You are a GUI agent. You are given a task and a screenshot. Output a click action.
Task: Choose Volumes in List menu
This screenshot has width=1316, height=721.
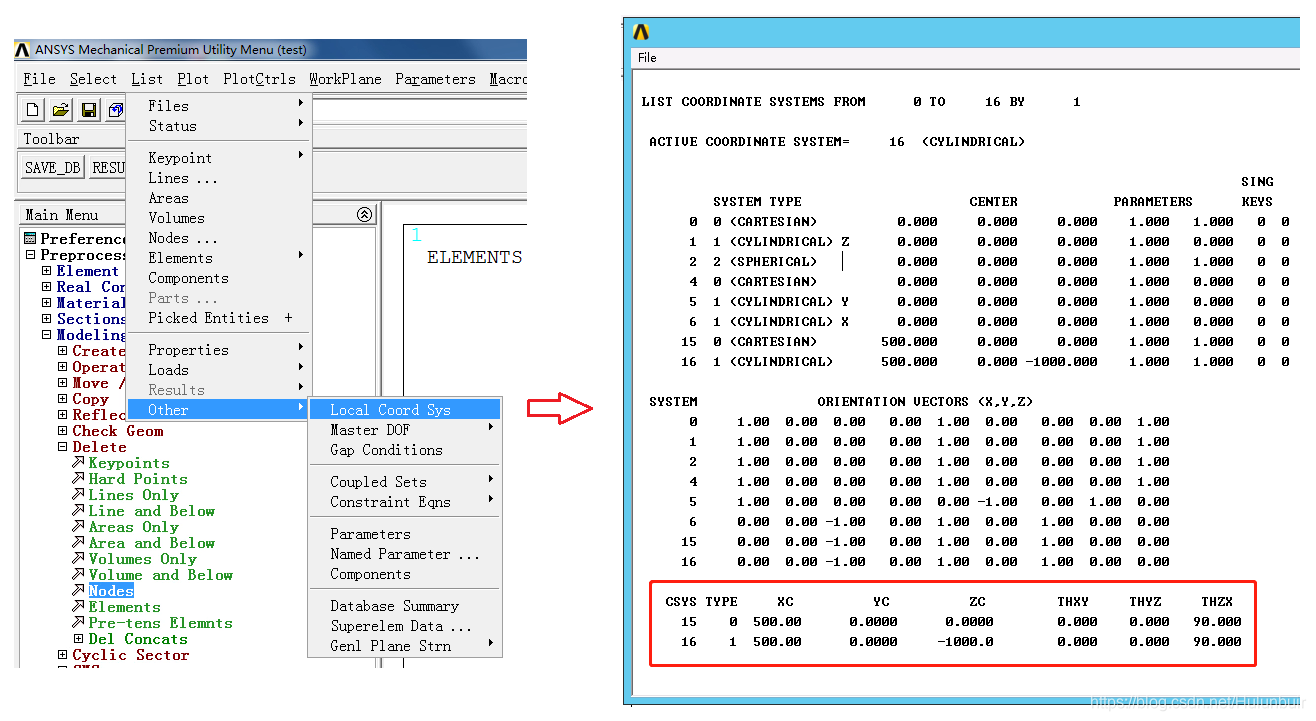(219, 218)
